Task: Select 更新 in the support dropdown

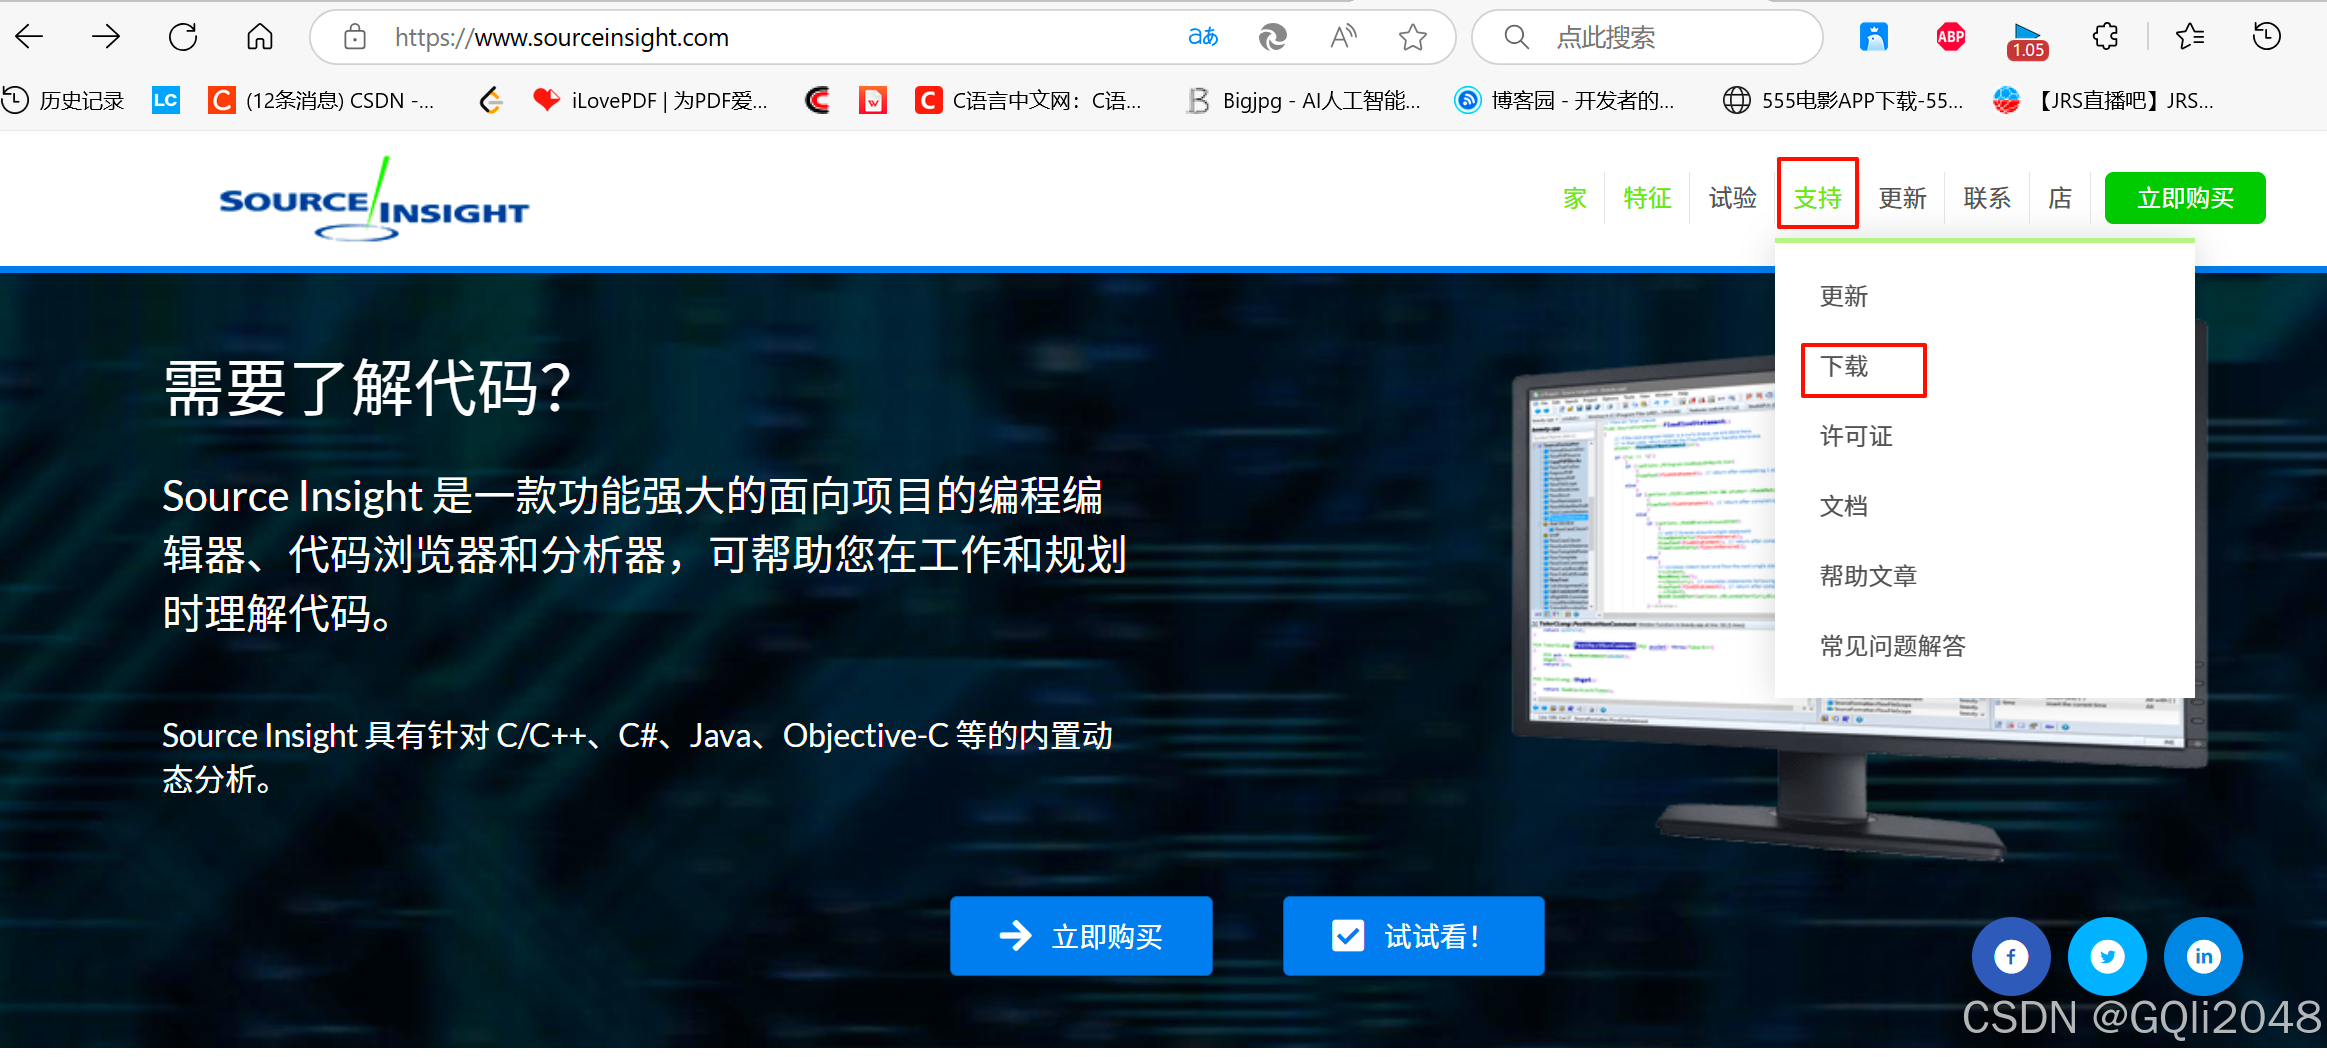Action: pos(1843,296)
